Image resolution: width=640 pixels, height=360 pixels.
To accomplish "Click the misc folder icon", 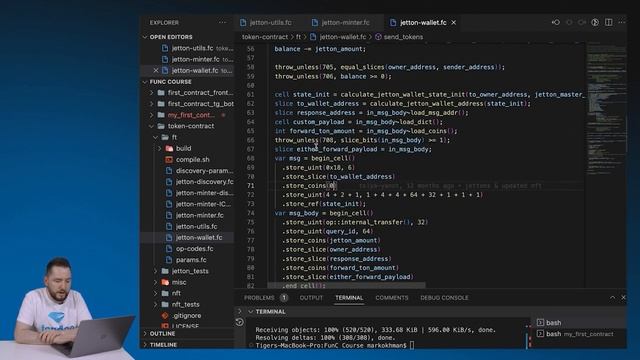I will [x=165, y=282].
